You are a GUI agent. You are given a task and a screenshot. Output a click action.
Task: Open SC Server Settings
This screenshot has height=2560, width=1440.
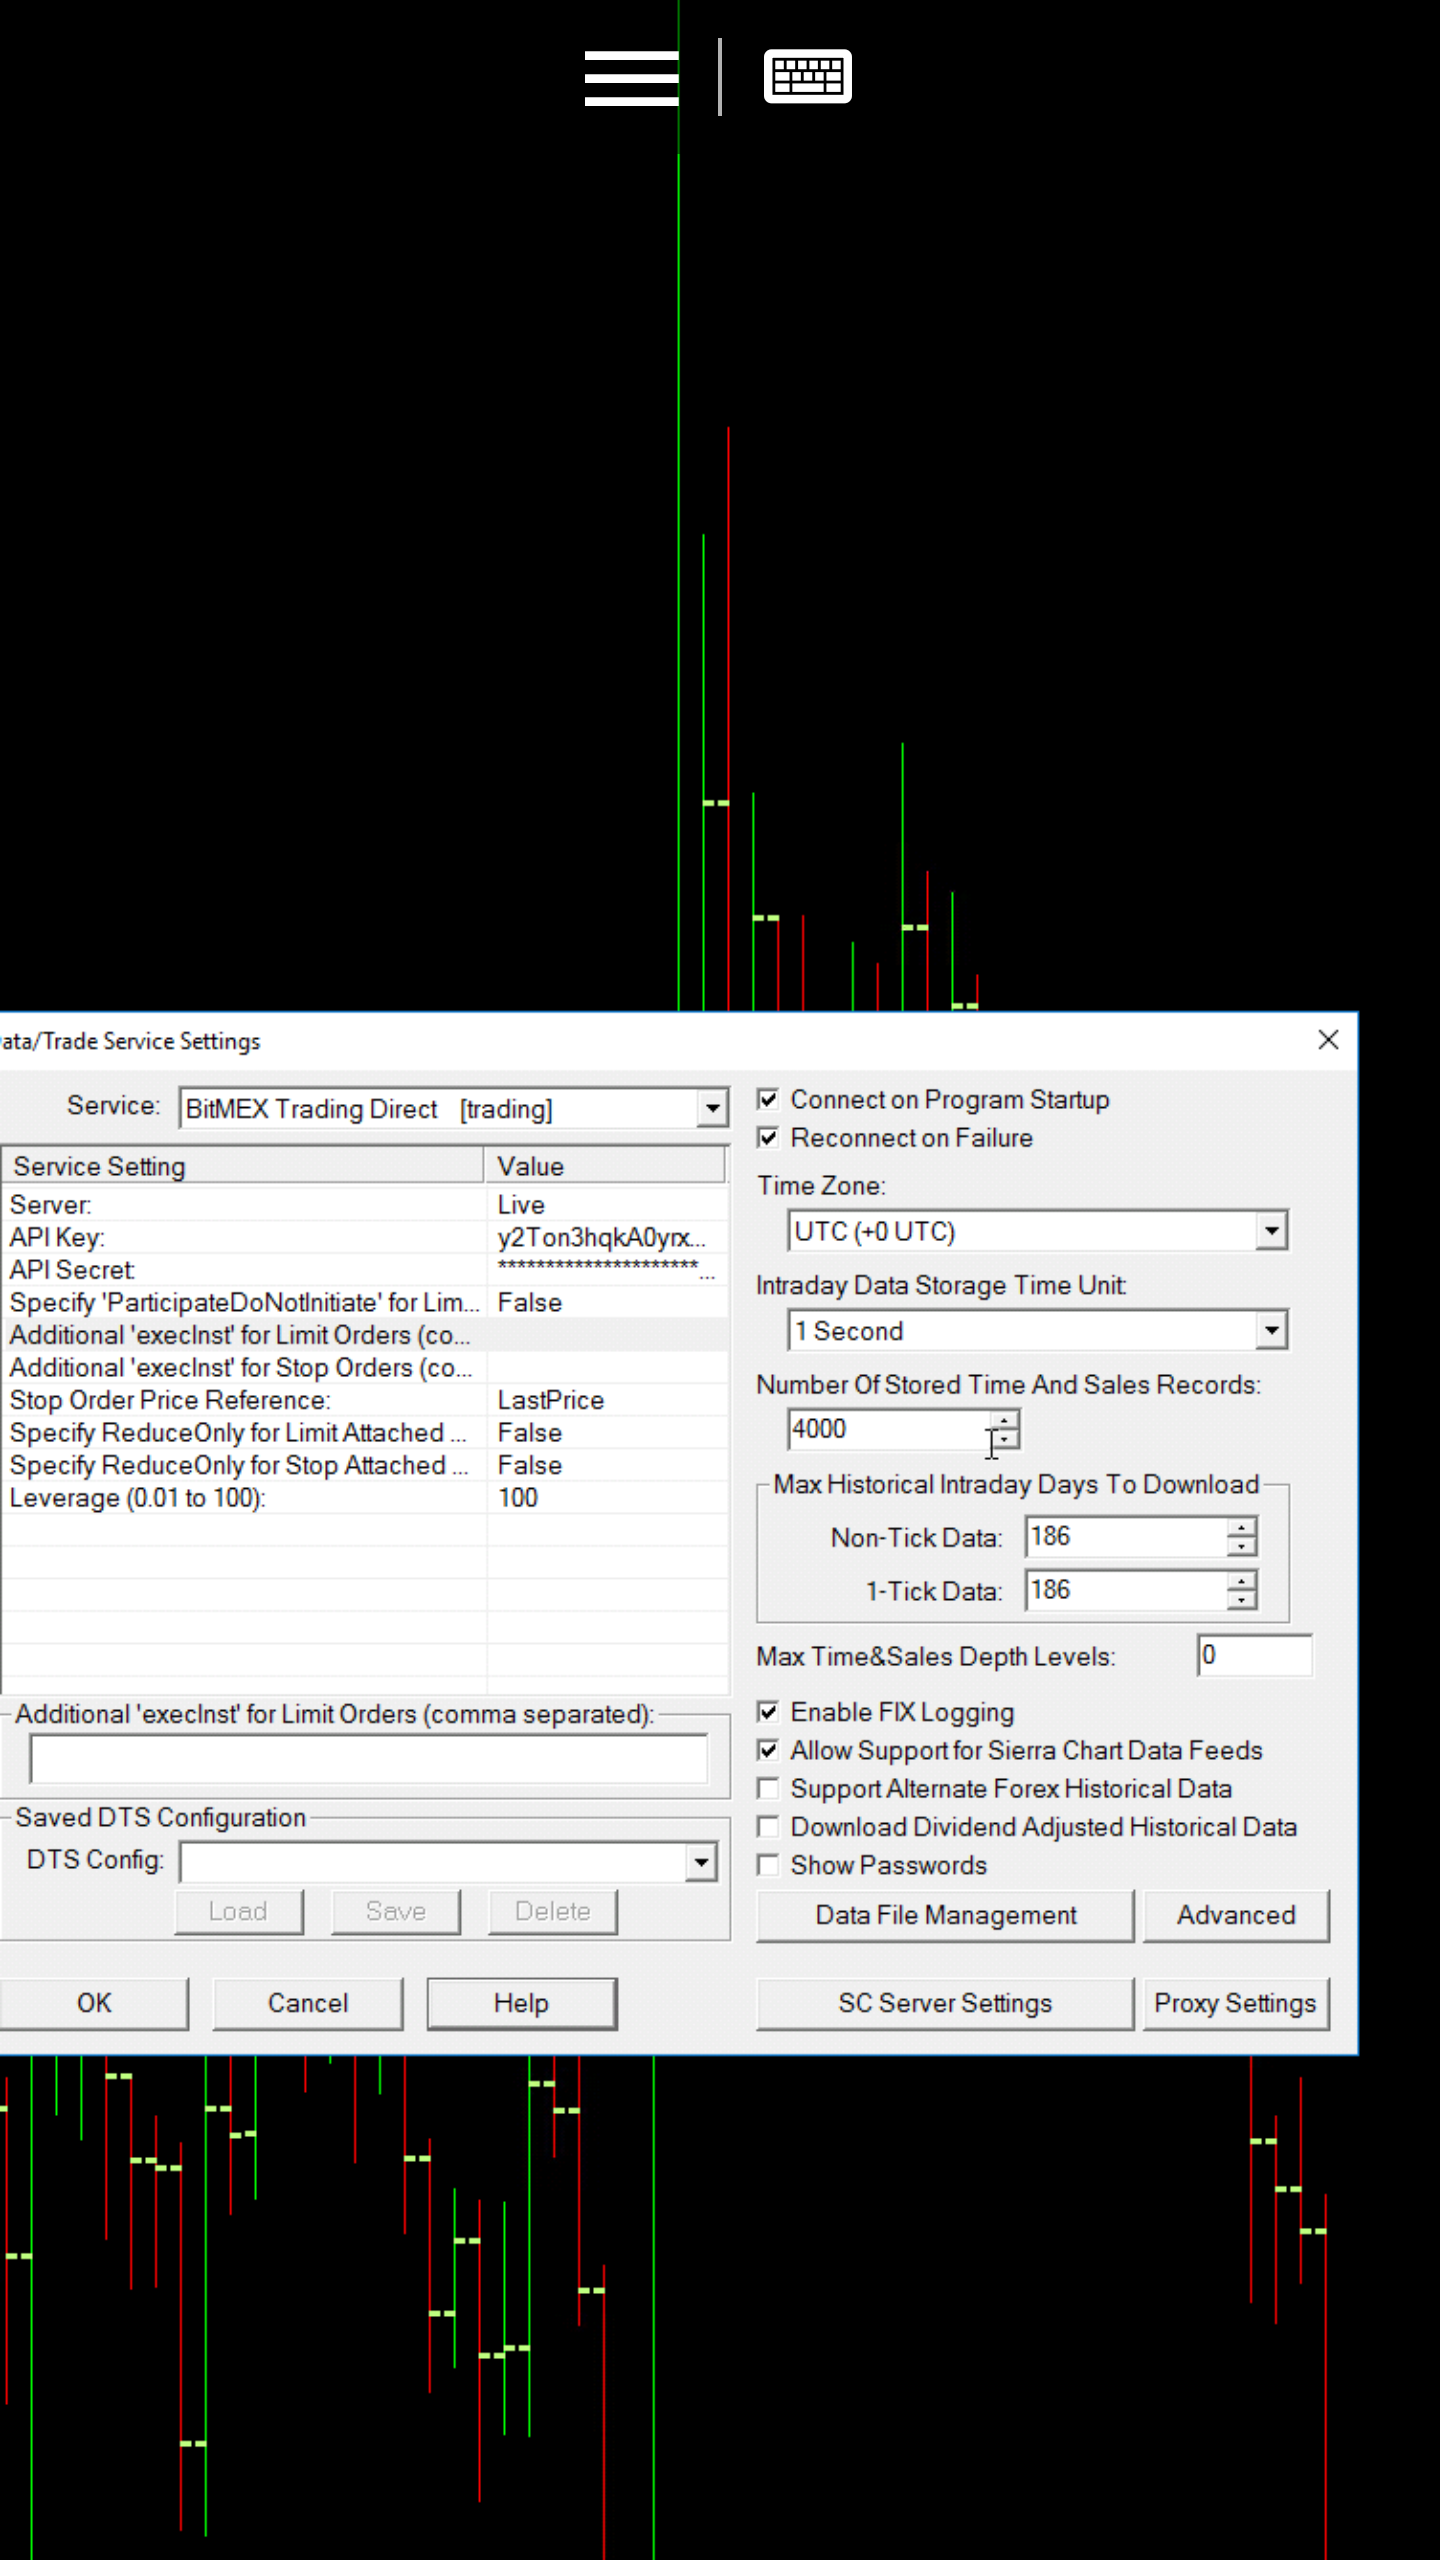tap(945, 2003)
